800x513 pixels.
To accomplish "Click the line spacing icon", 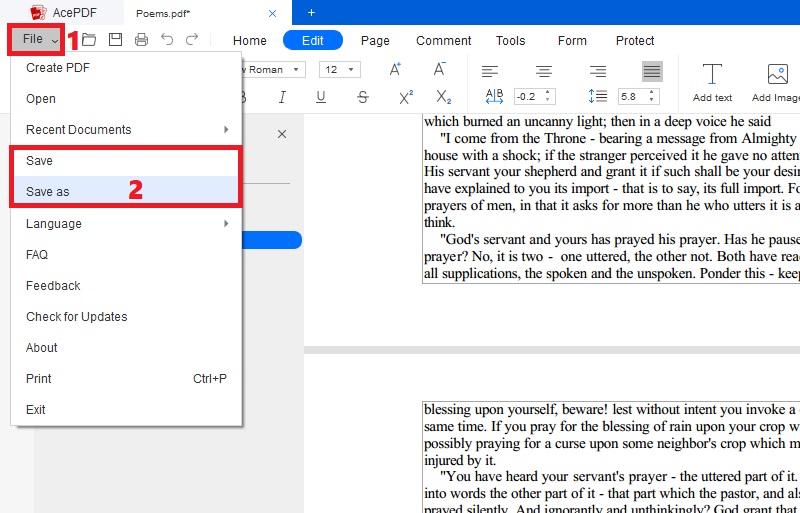I will pos(597,96).
